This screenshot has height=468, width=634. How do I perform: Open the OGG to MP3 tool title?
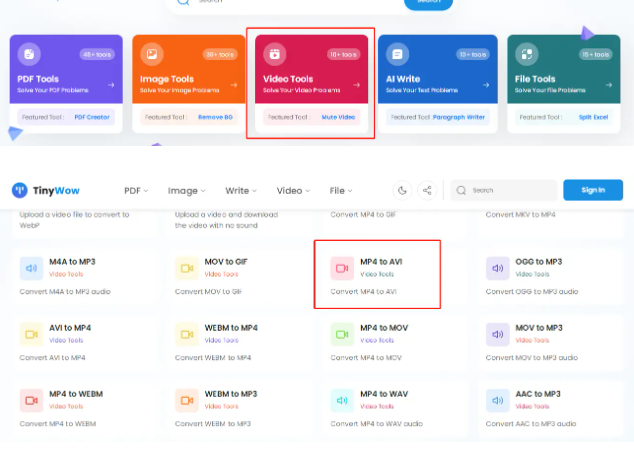pyautogui.click(x=539, y=262)
